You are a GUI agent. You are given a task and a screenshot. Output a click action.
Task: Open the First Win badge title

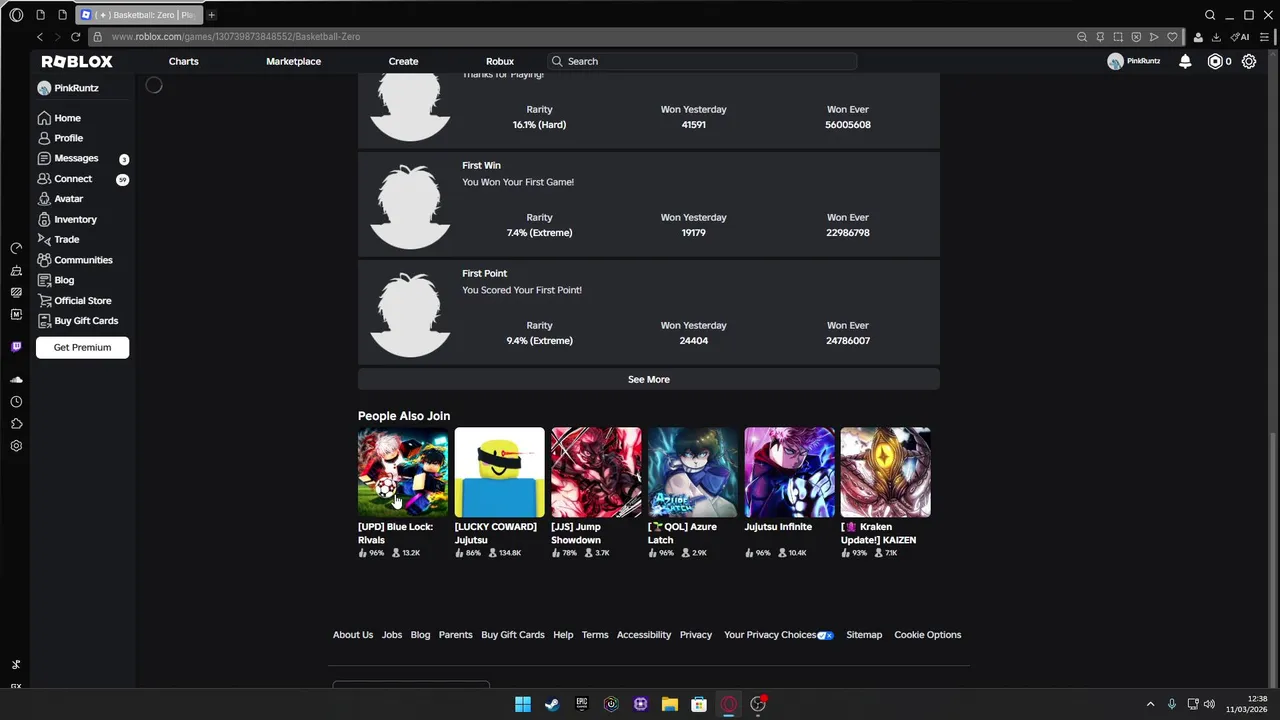(481, 166)
